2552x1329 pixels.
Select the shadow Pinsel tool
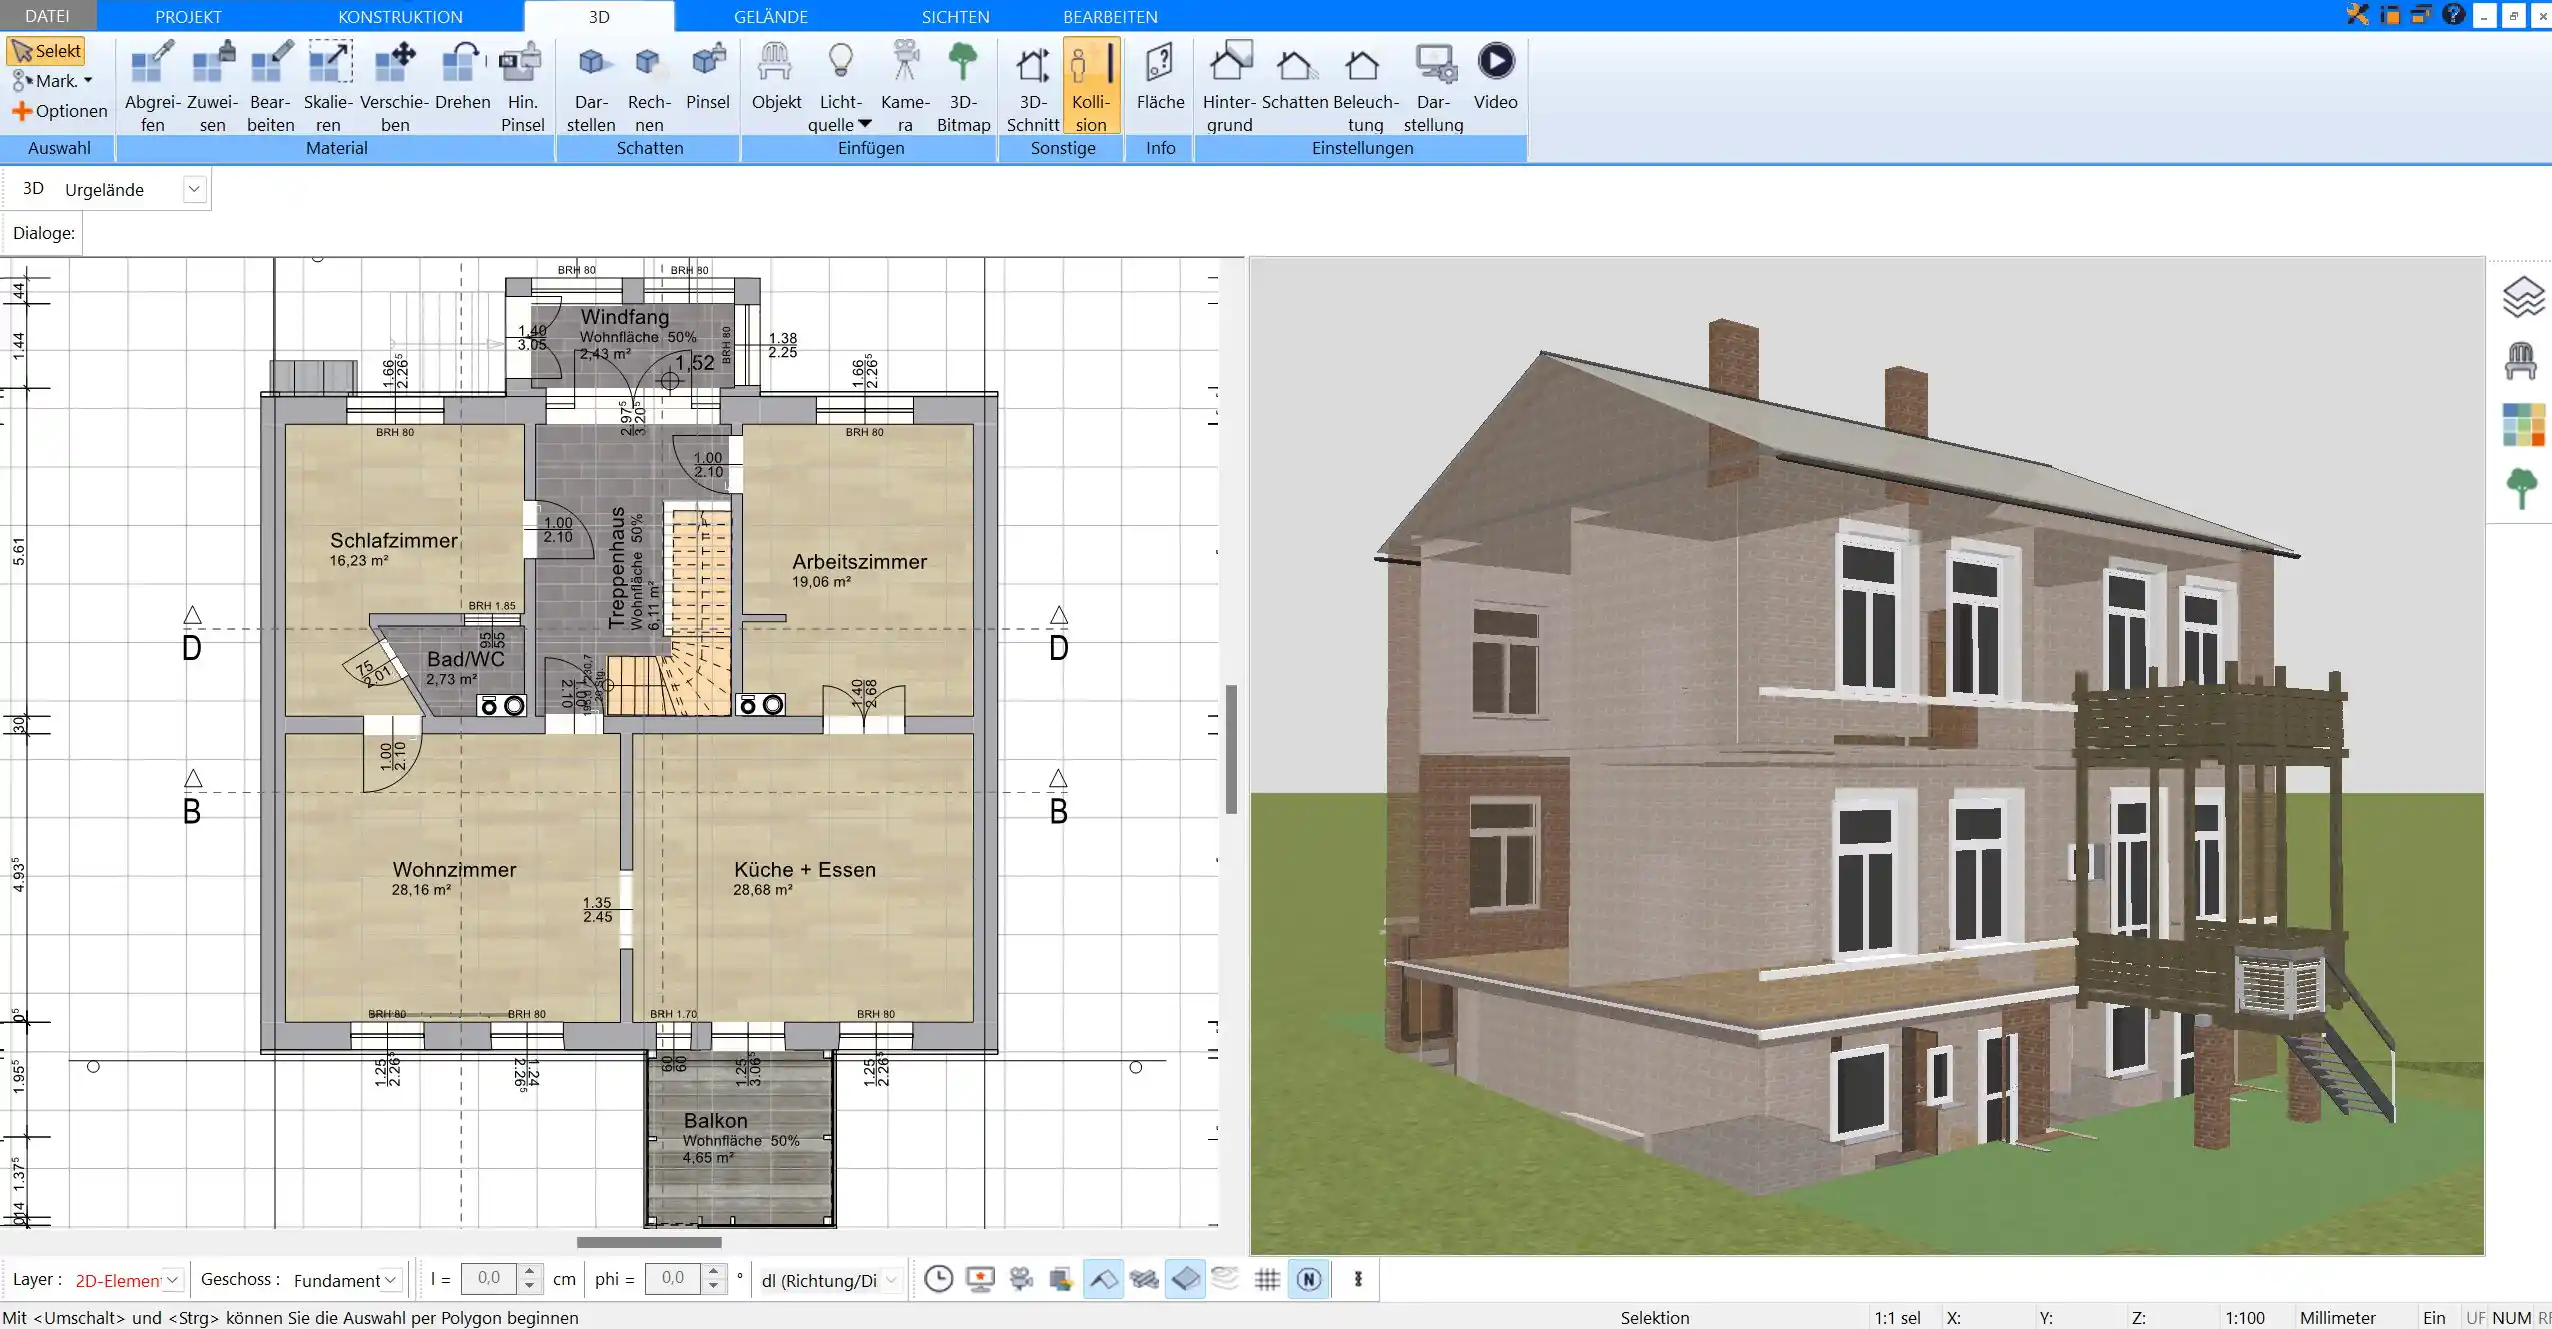click(x=708, y=77)
